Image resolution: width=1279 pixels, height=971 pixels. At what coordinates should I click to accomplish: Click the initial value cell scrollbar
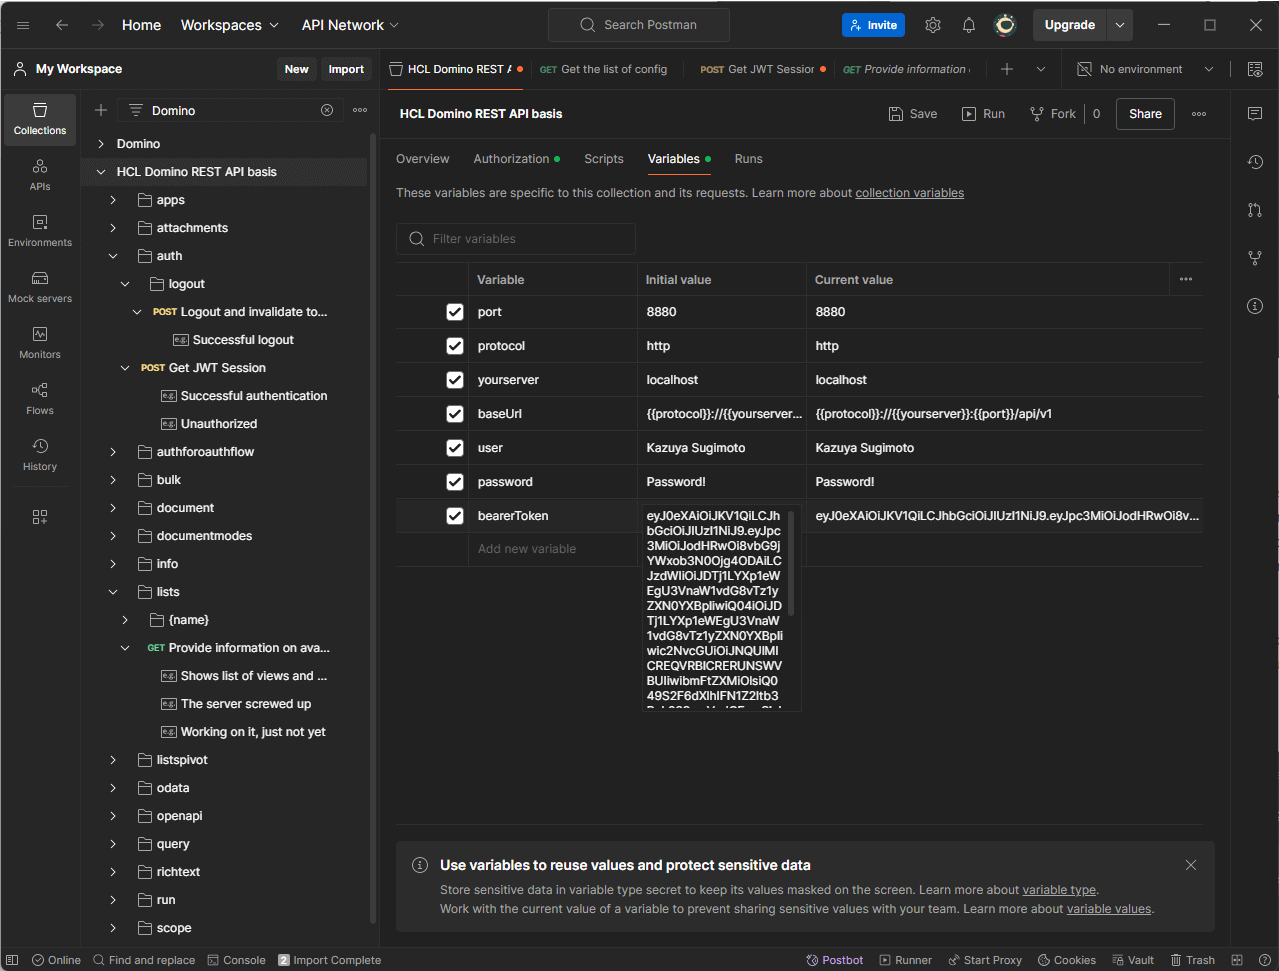pyautogui.click(x=791, y=565)
